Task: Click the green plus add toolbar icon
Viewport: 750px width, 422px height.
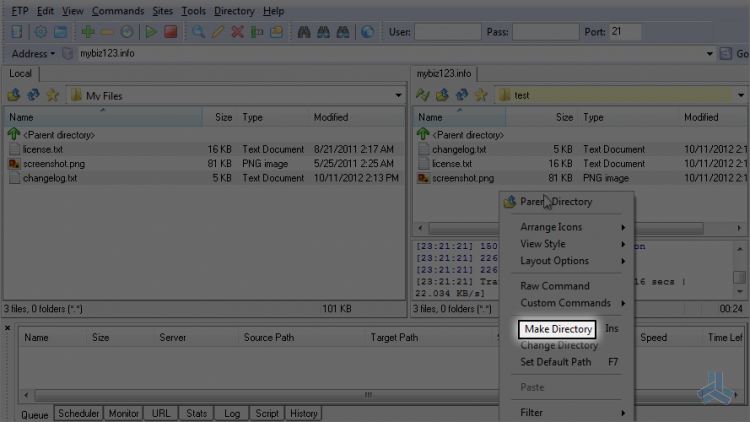Action: (x=88, y=32)
